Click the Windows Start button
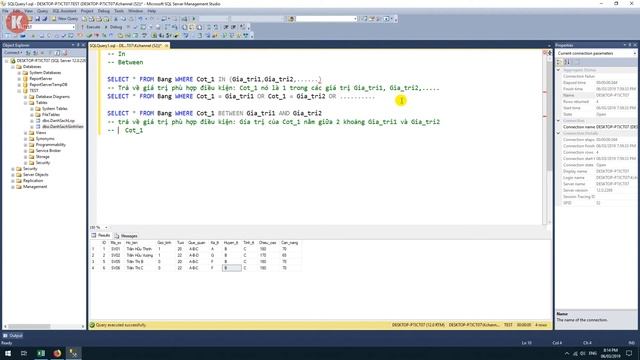This screenshot has width=640, height=360. coord(8,353)
